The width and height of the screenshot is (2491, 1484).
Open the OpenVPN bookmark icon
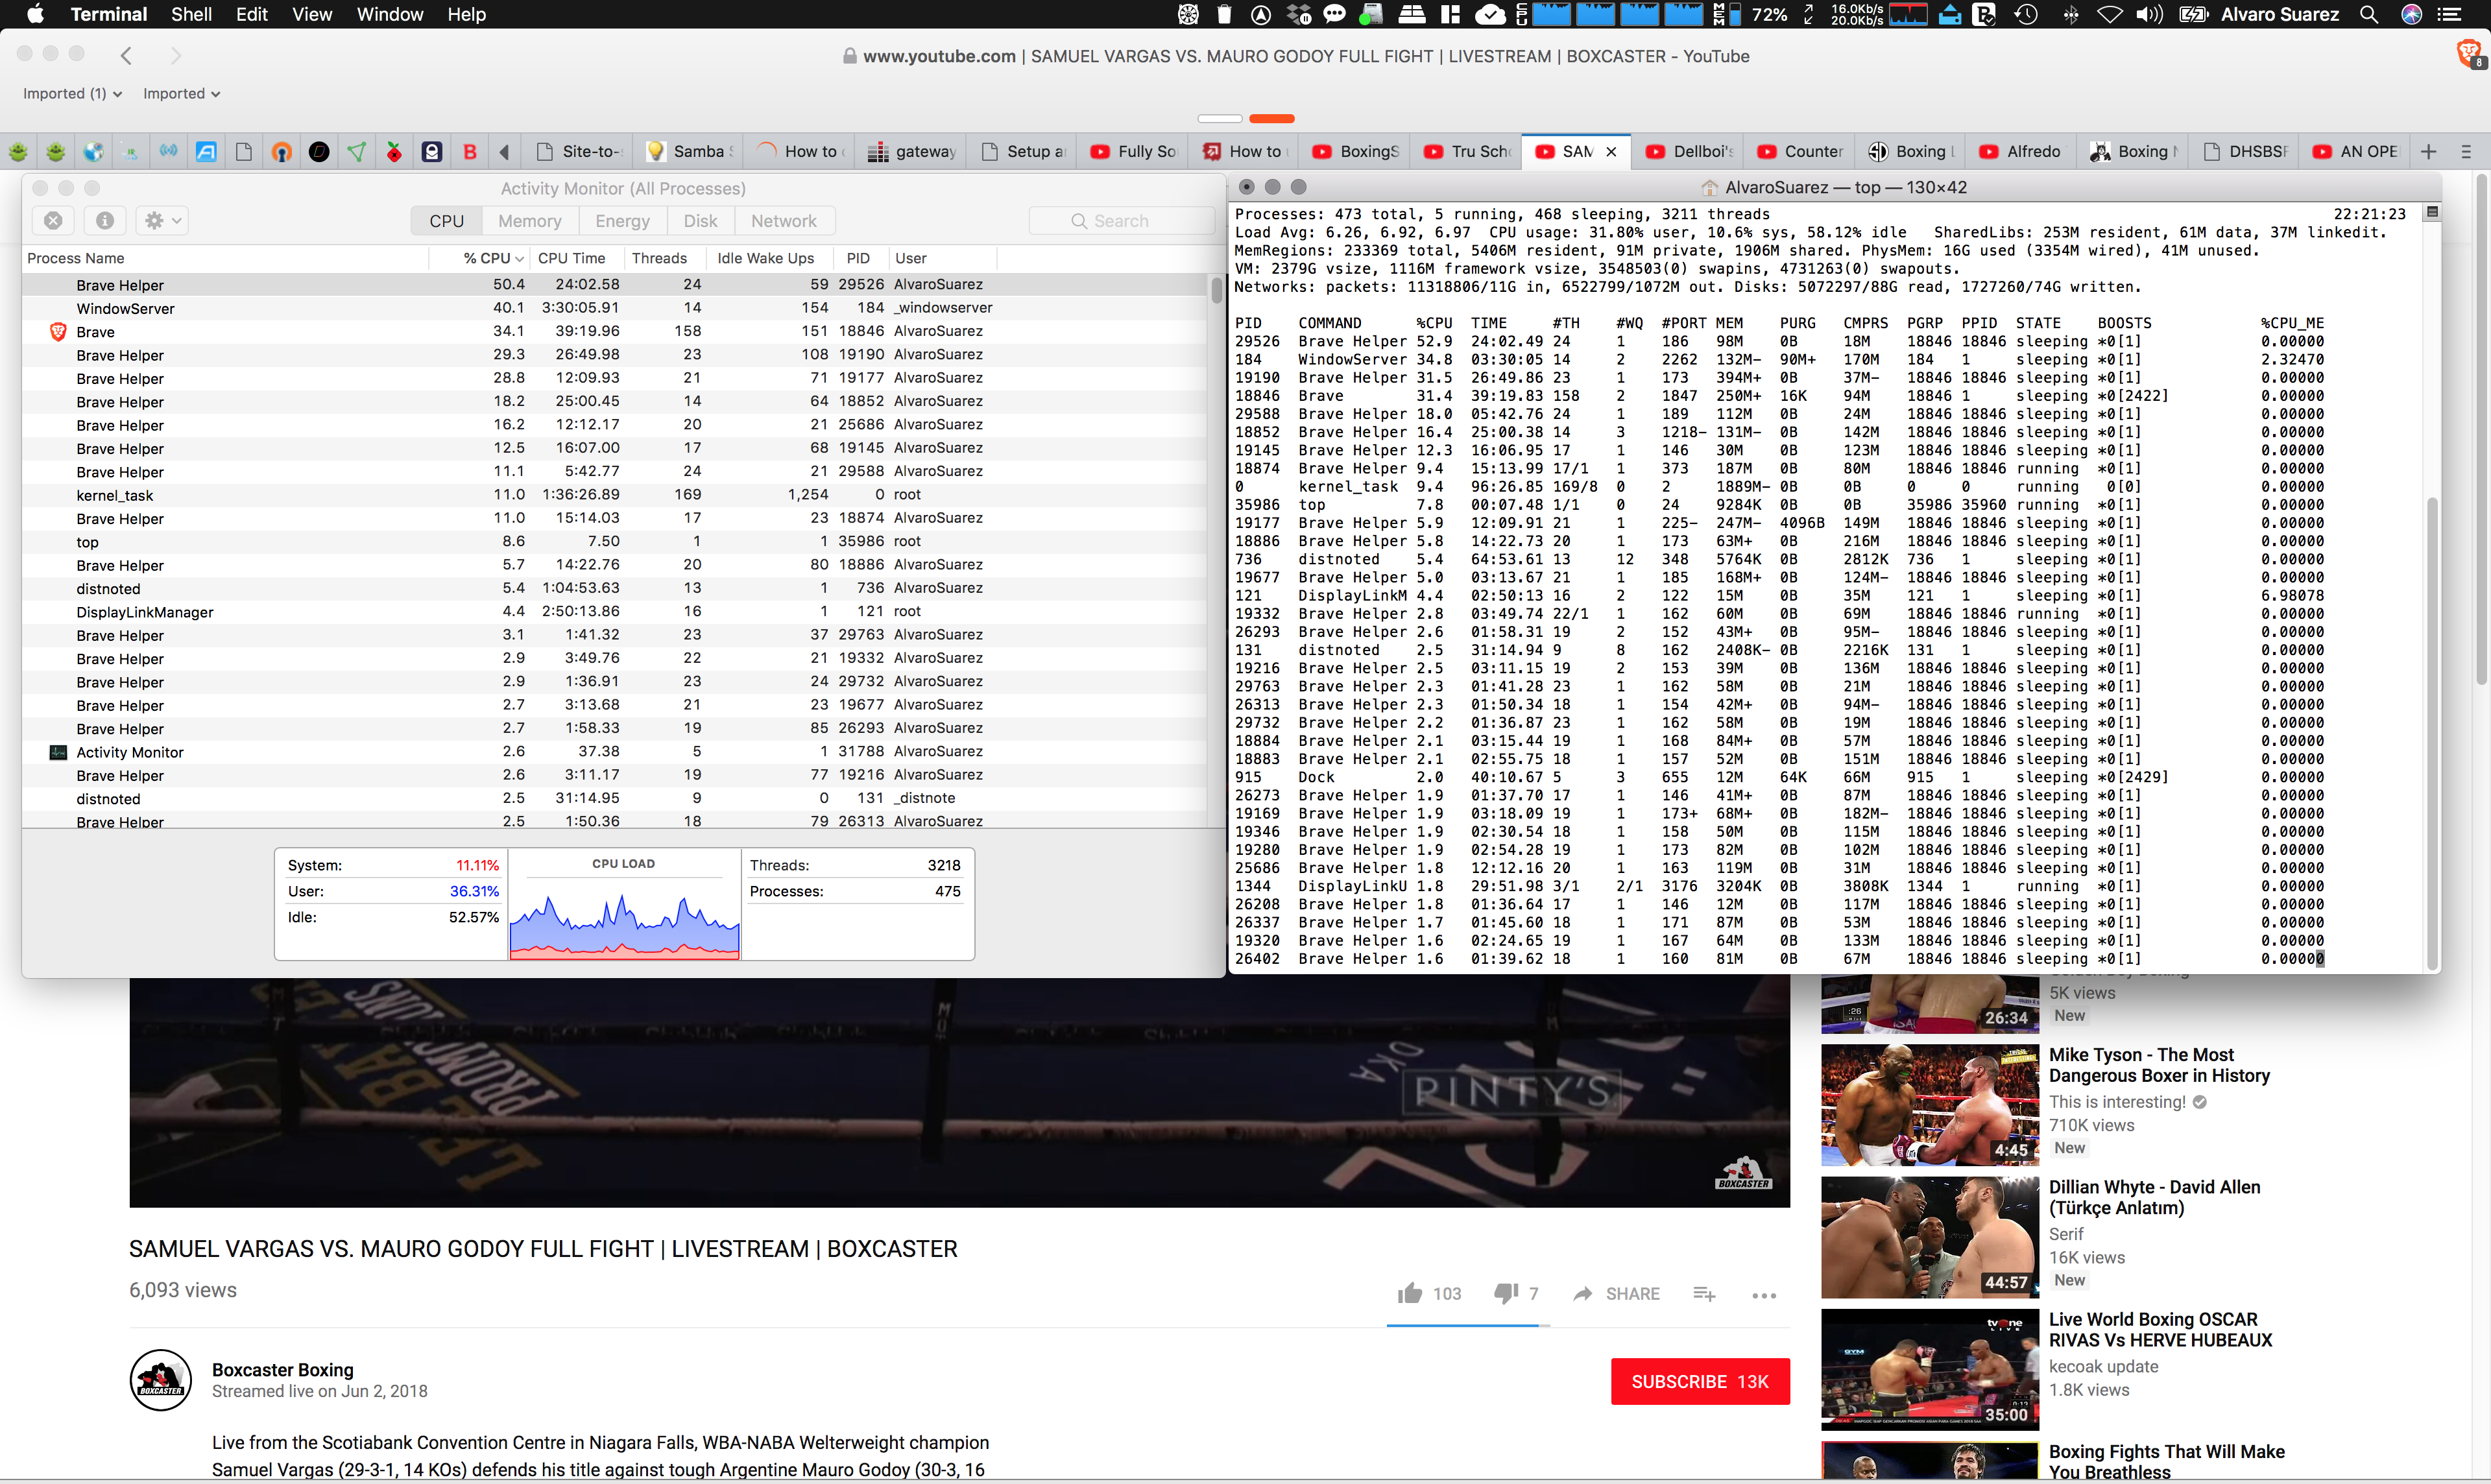281,151
